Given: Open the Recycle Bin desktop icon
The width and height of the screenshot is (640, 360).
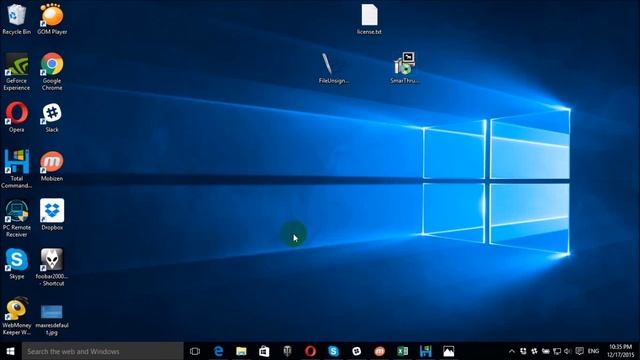Looking at the screenshot, I should pos(16,19).
